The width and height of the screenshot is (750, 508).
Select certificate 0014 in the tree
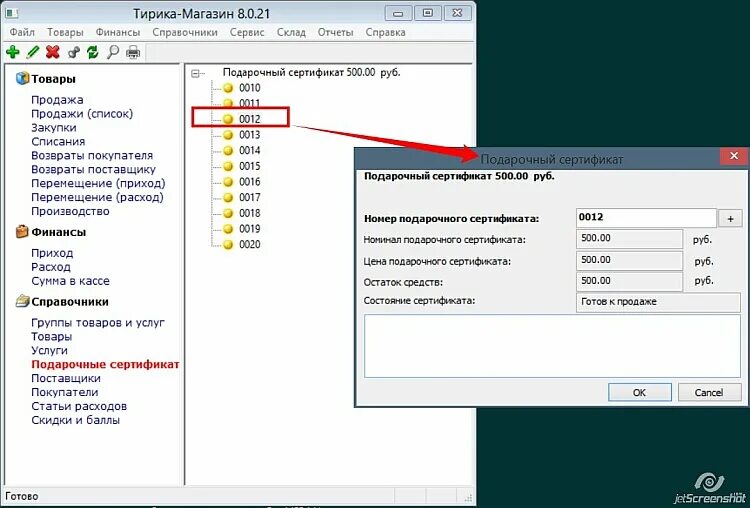250,150
